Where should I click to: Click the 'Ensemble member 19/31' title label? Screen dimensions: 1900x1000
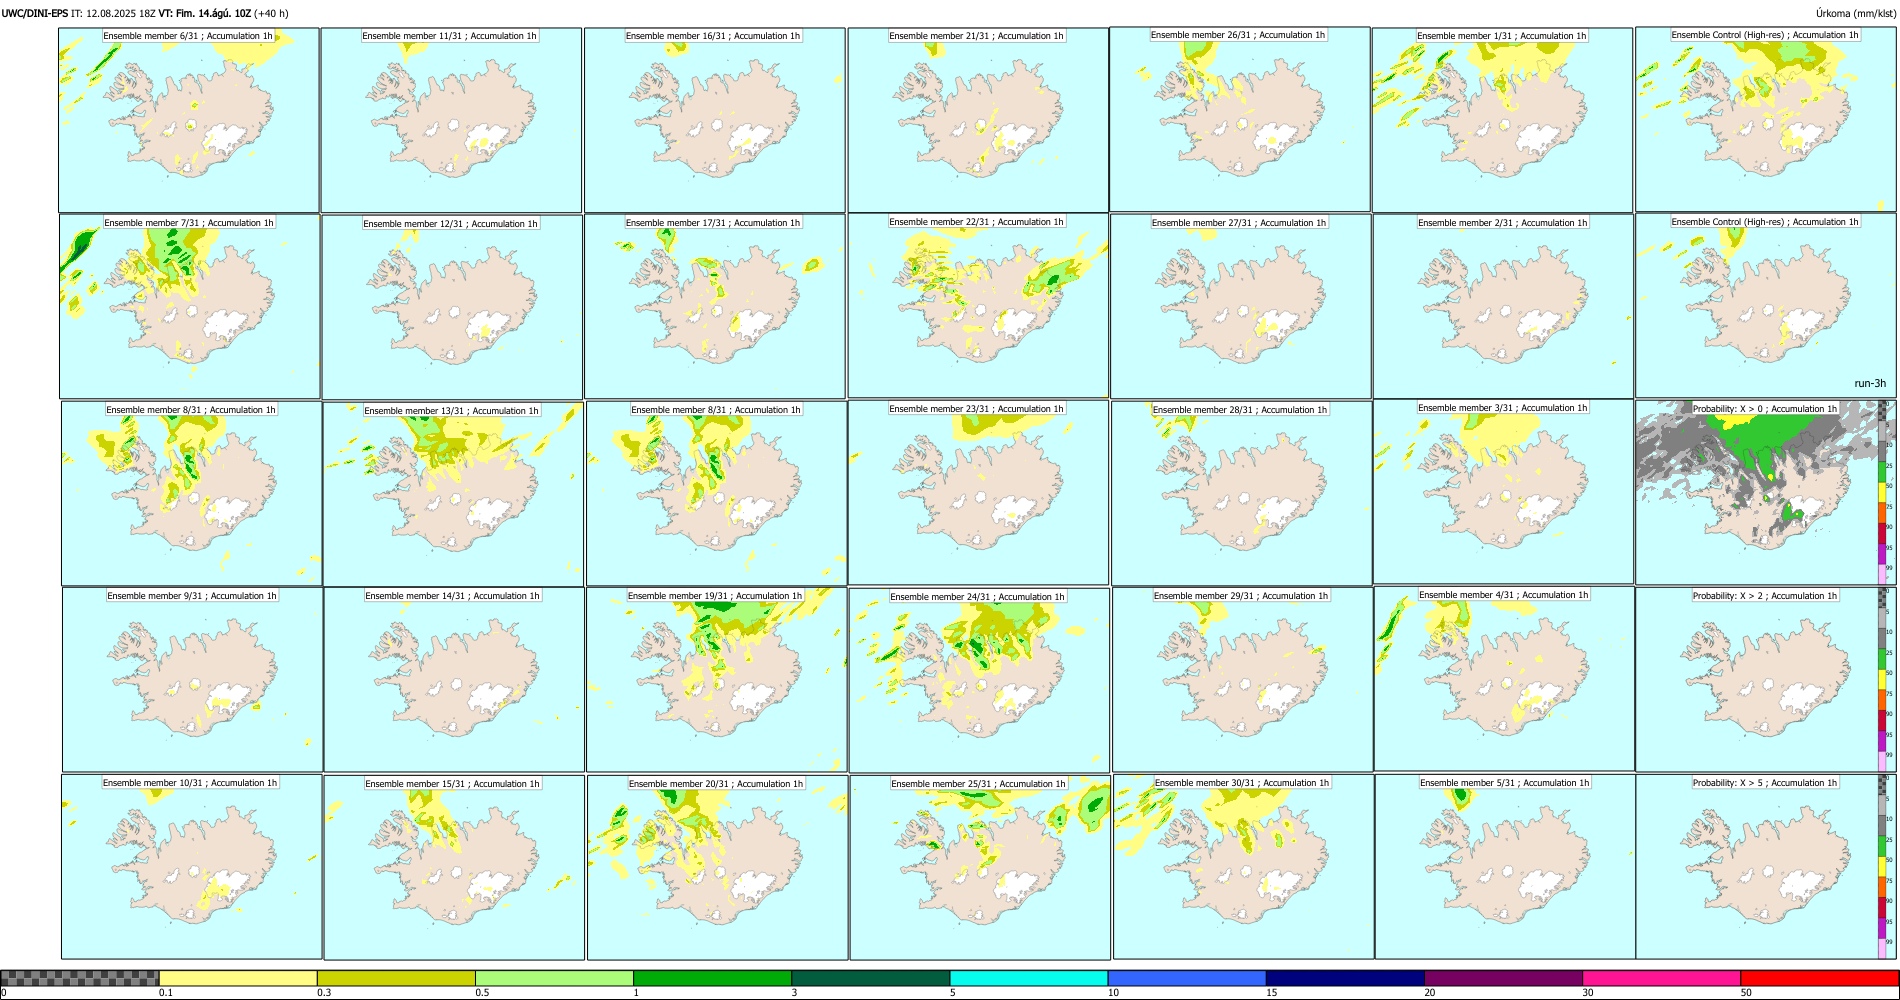point(715,596)
